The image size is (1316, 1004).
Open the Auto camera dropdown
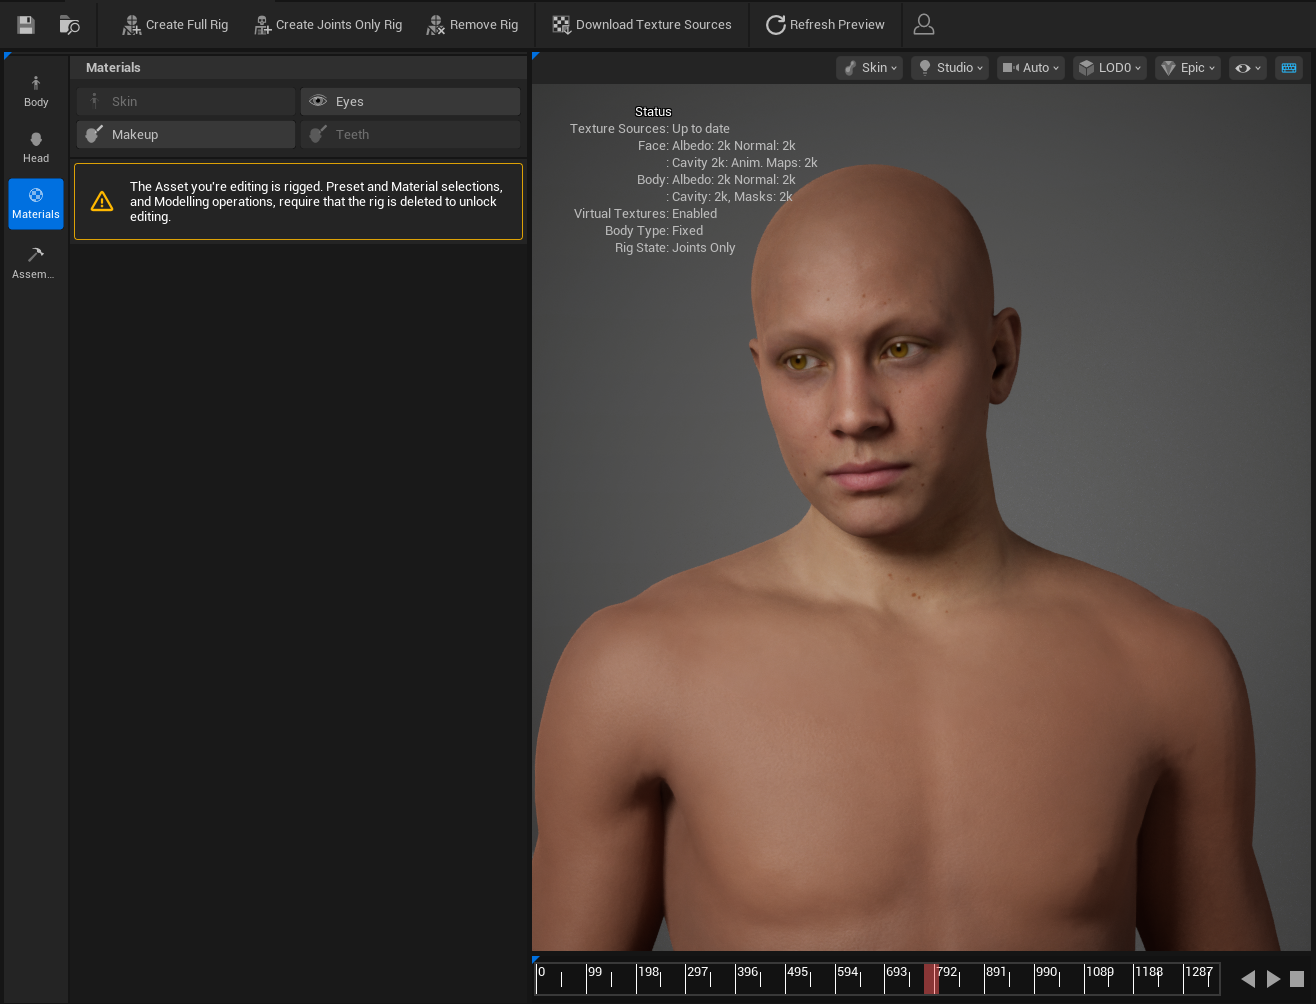coord(1031,68)
